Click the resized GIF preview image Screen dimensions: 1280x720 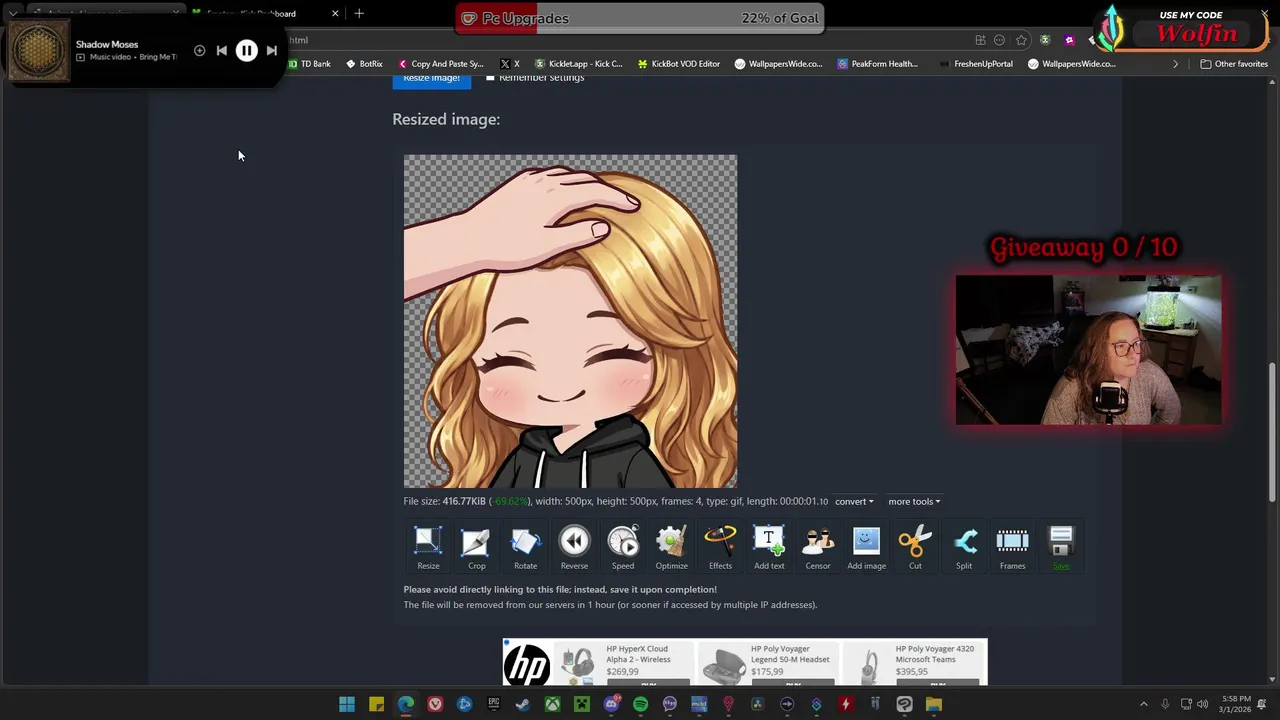tap(570, 321)
